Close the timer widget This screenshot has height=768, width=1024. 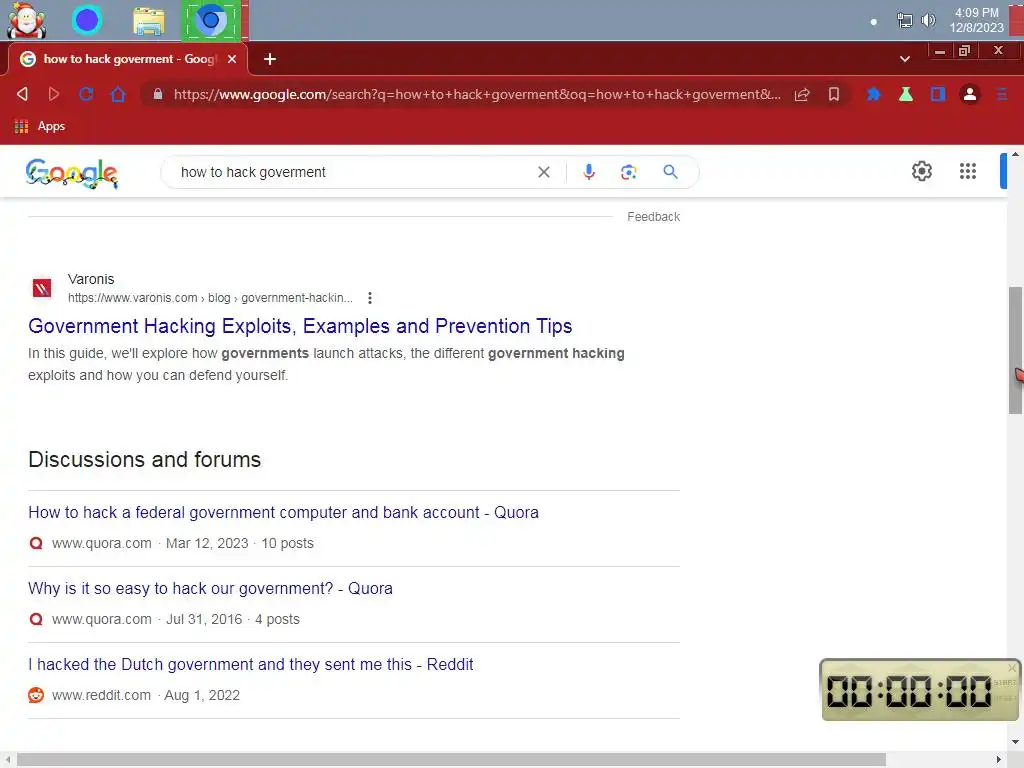(1012, 668)
